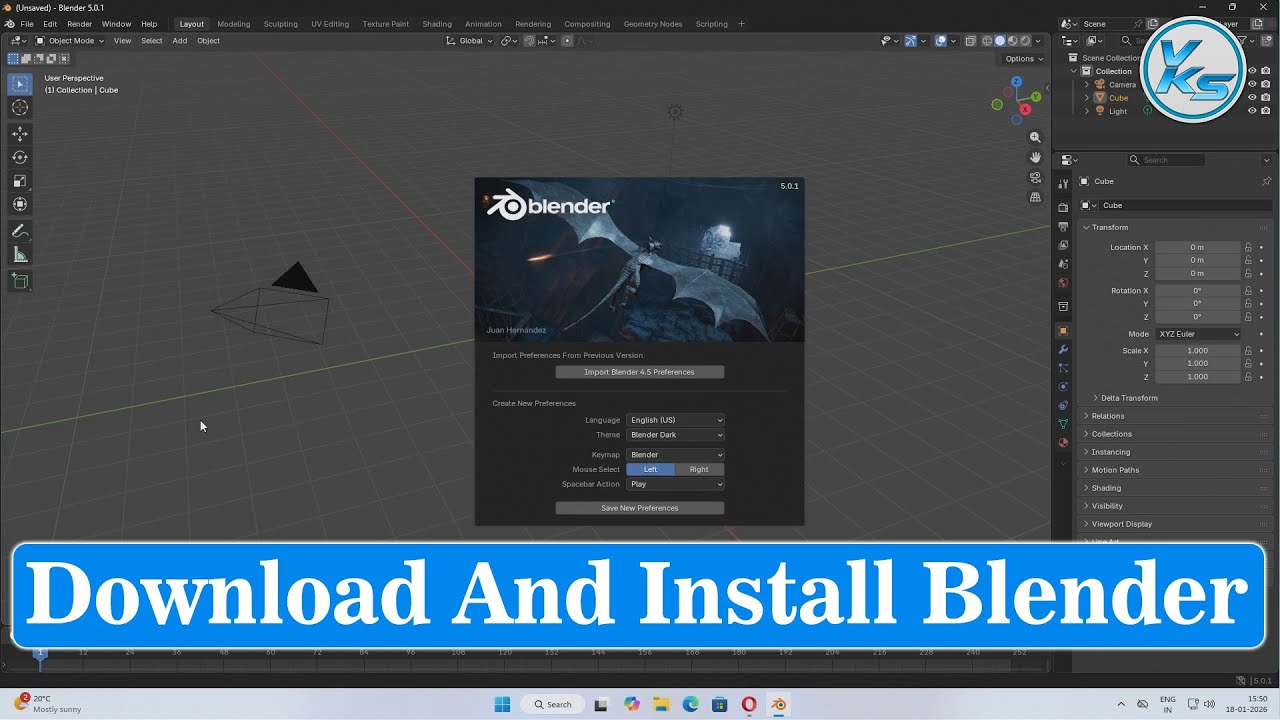Expand the Camera item in outliner
Screen dimensions: 1280x720
click(x=1087, y=85)
